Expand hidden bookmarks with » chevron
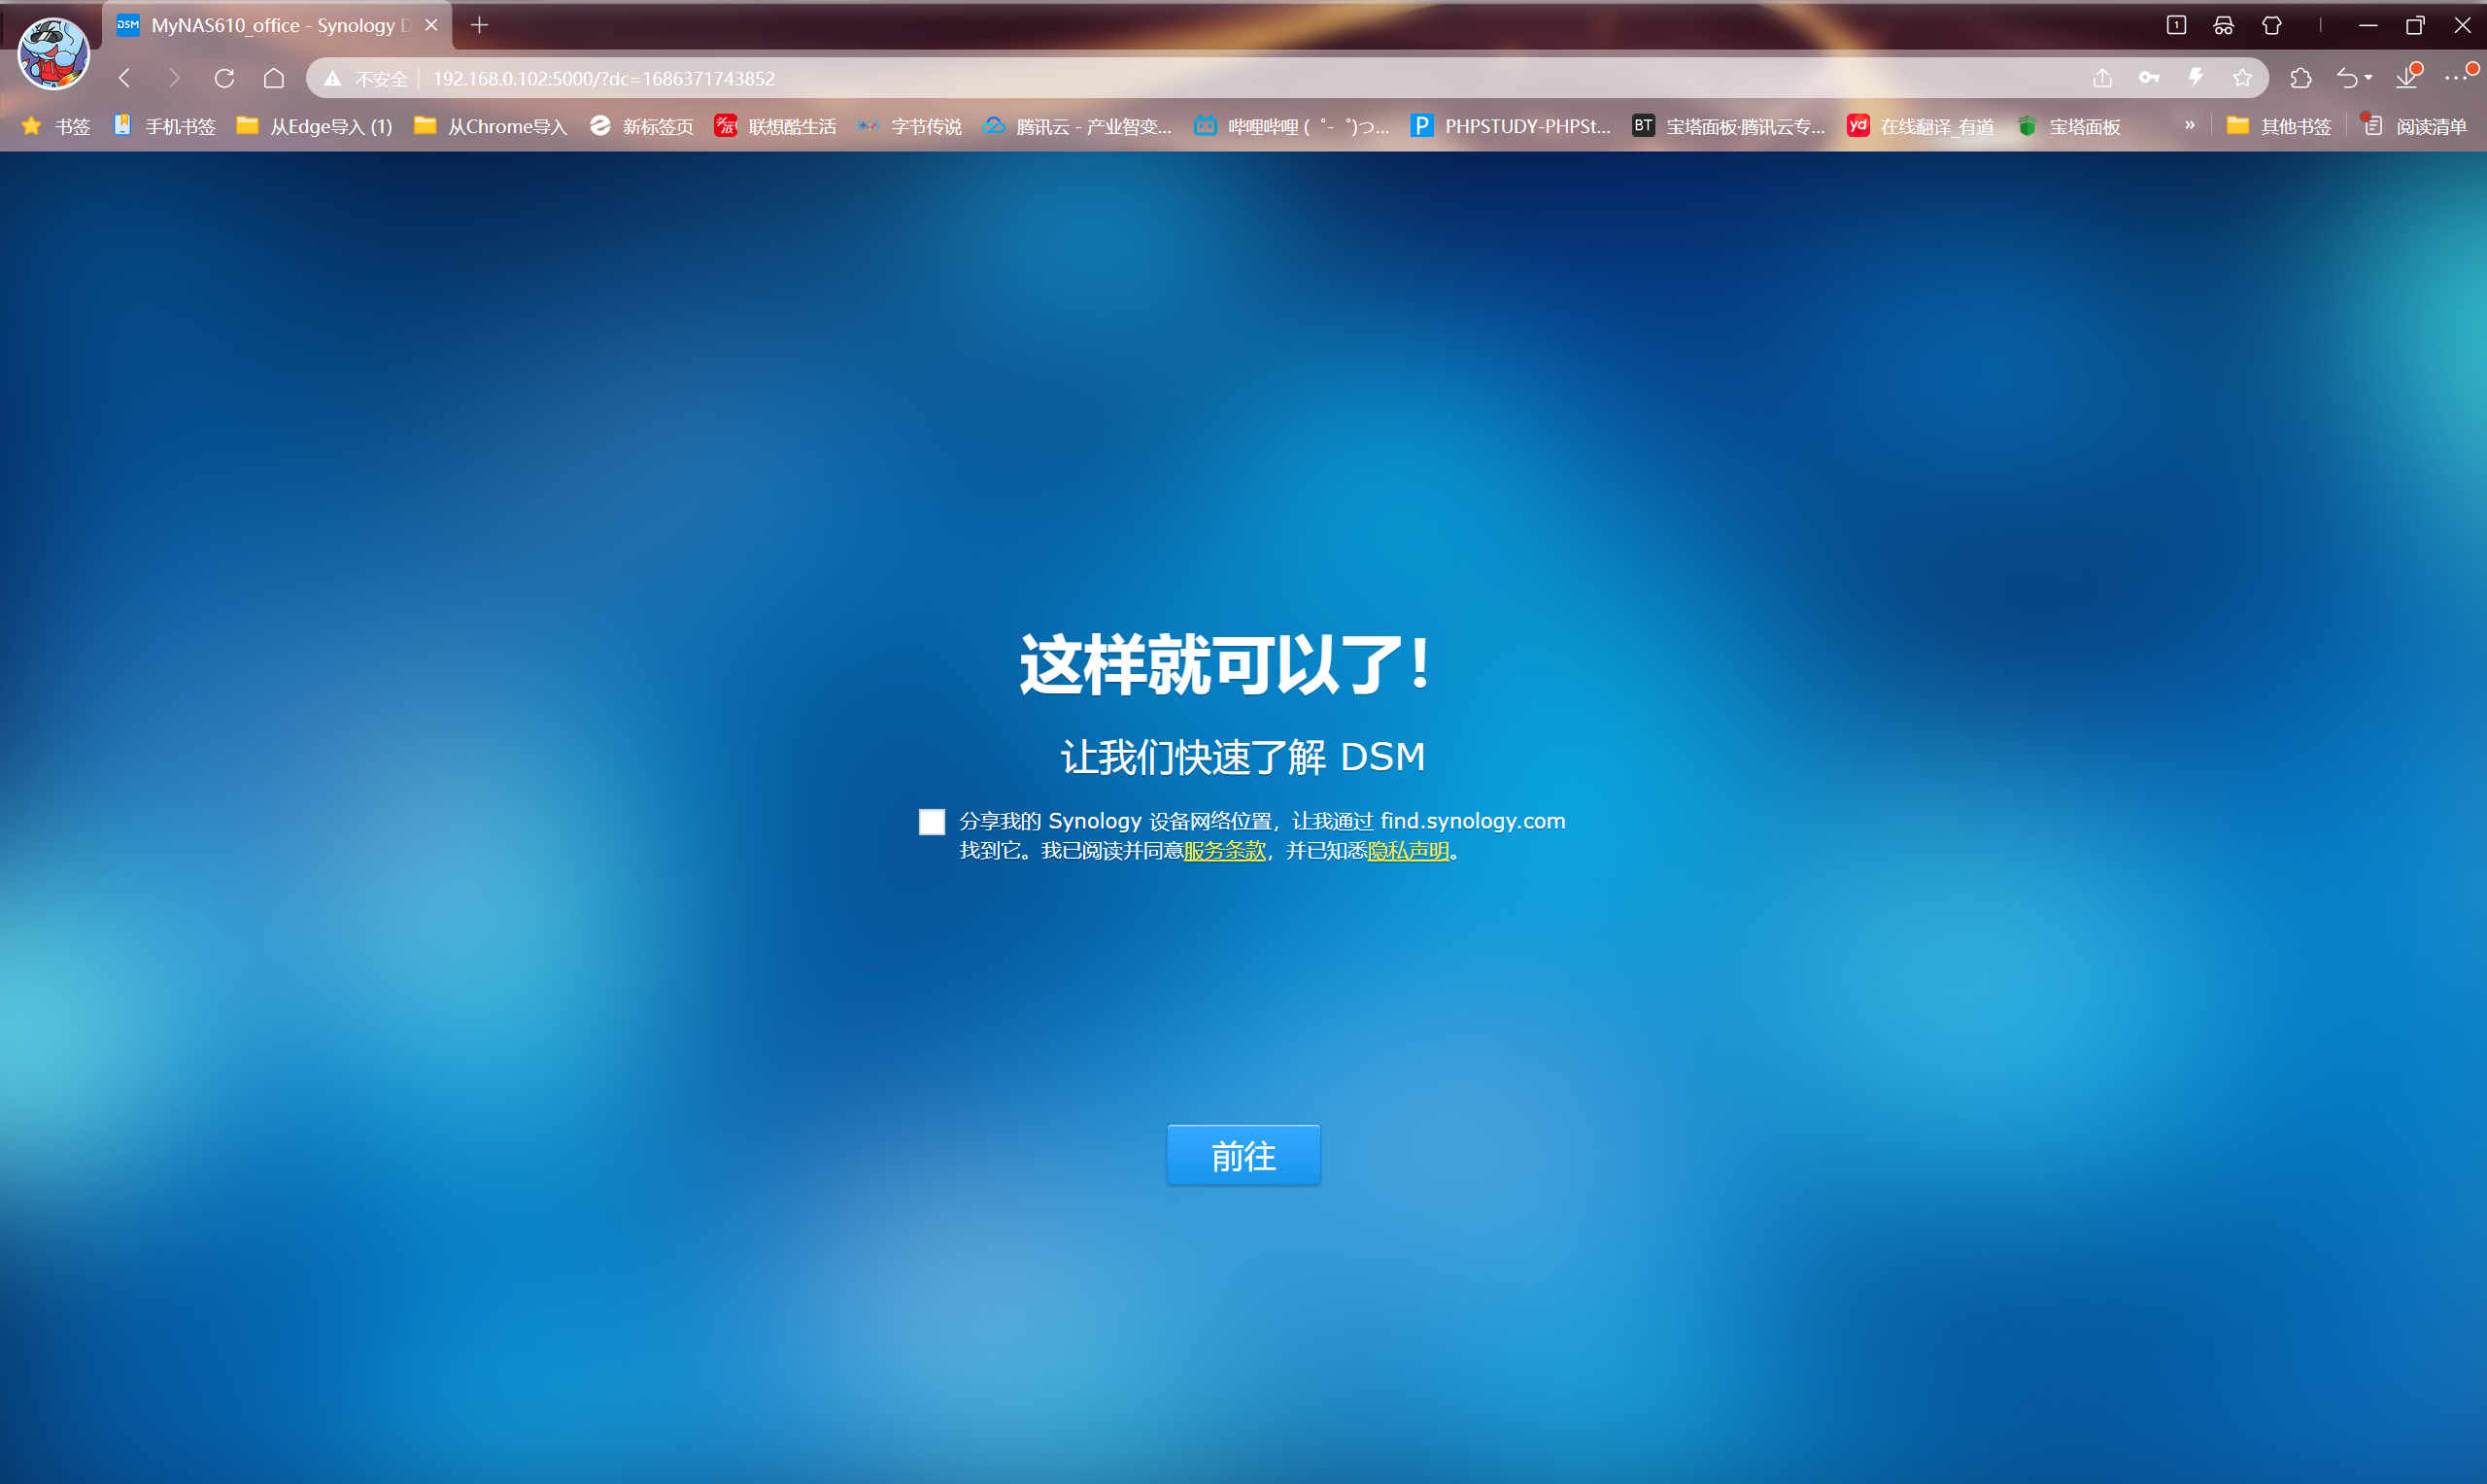 pyautogui.click(x=2190, y=125)
